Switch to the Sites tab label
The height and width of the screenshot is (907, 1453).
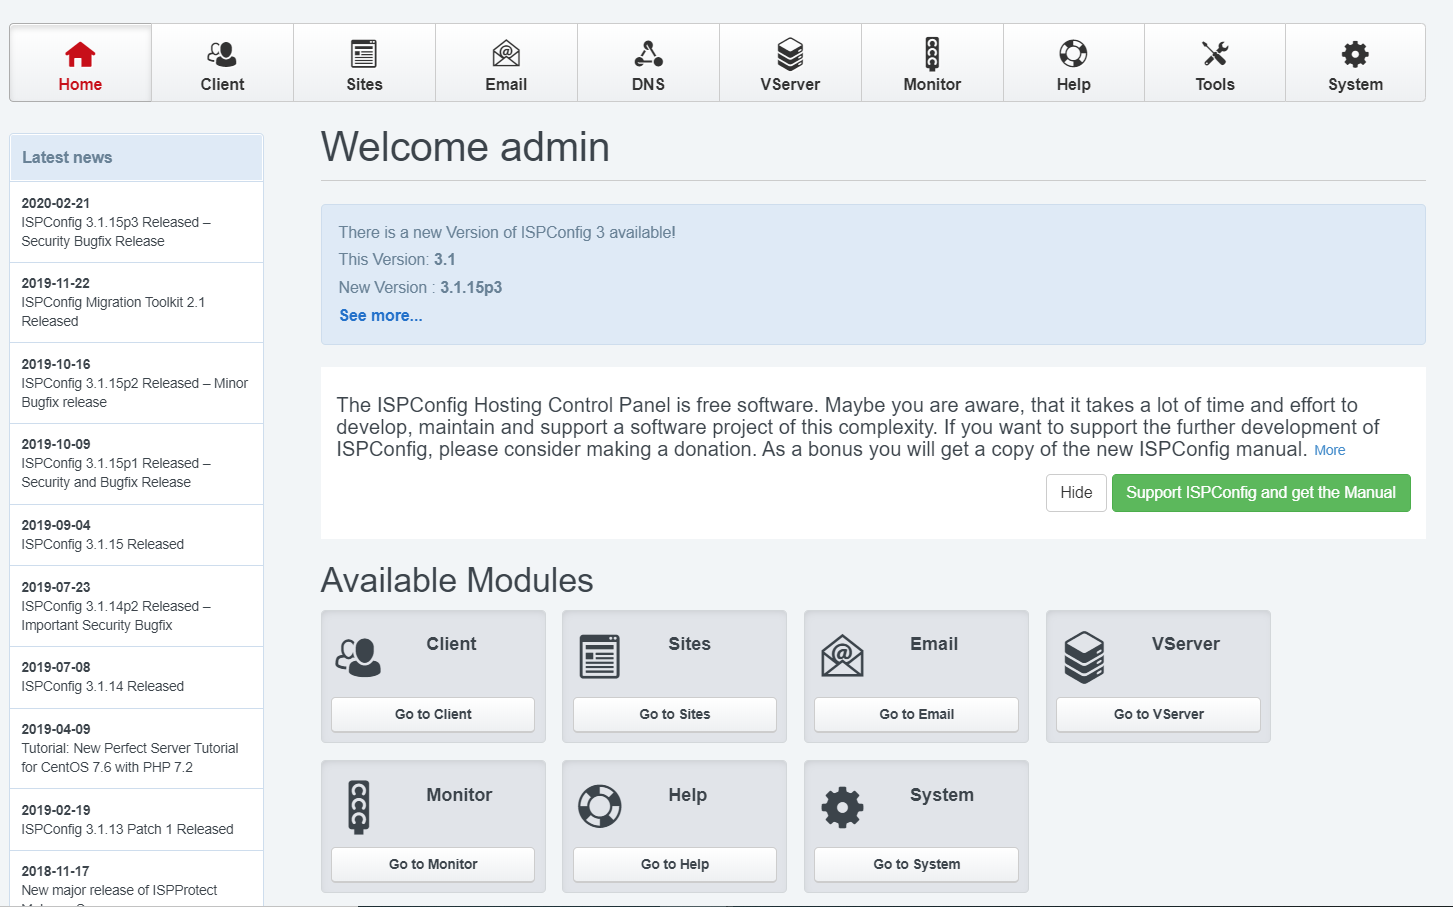[364, 84]
